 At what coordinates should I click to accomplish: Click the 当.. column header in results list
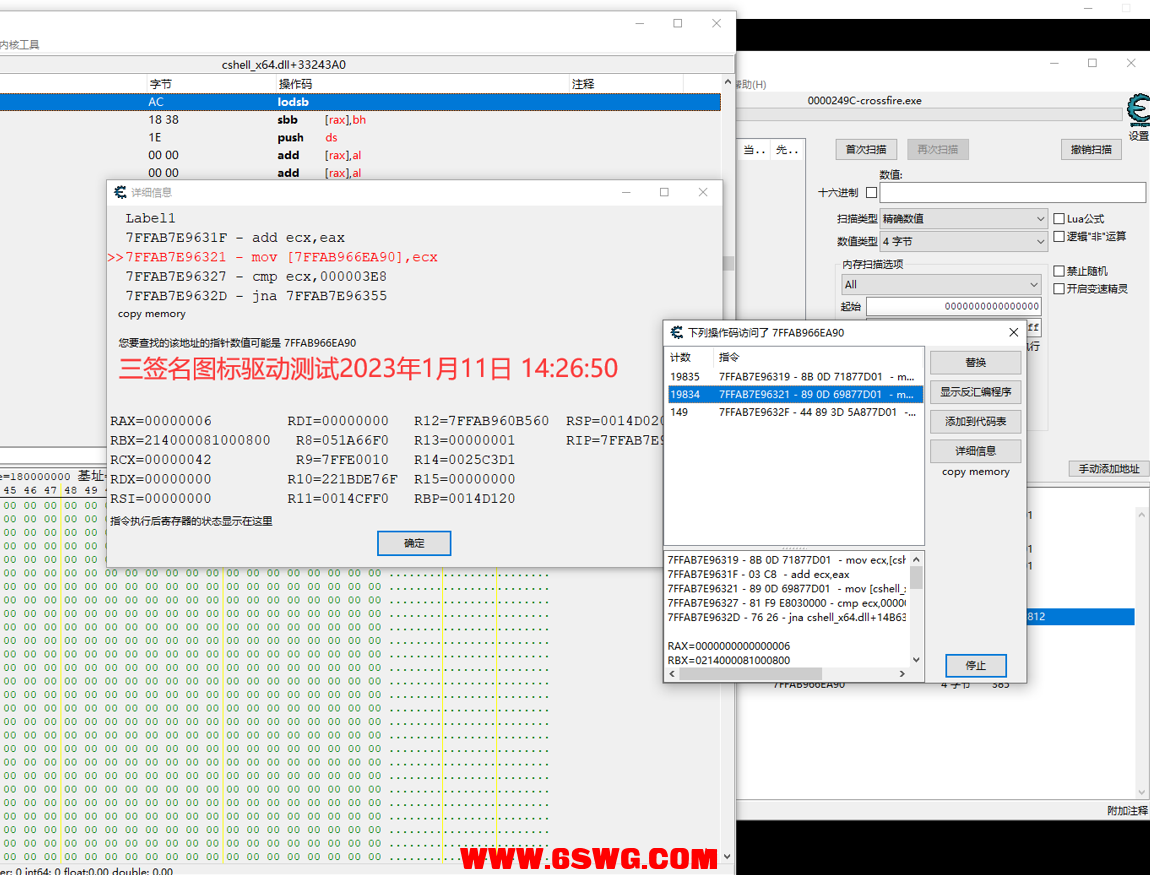tap(754, 150)
